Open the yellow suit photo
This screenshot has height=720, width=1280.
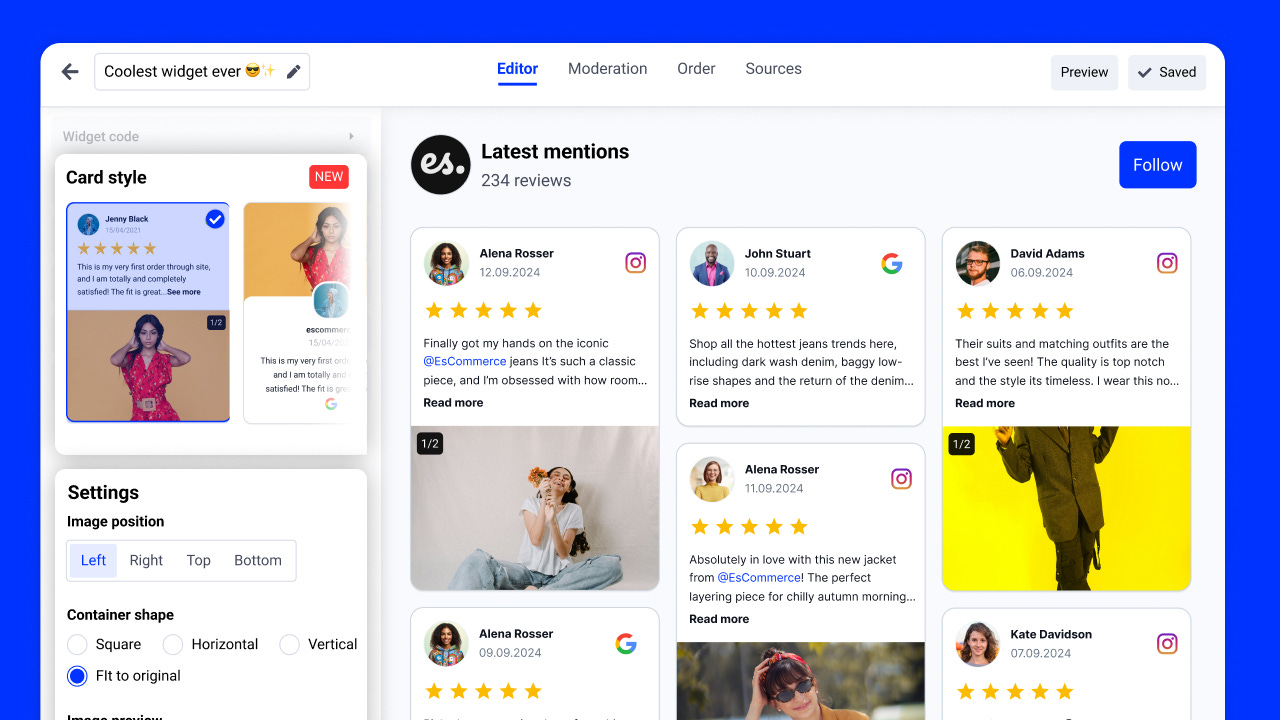pyautogui.click(x=1067, y=508)
